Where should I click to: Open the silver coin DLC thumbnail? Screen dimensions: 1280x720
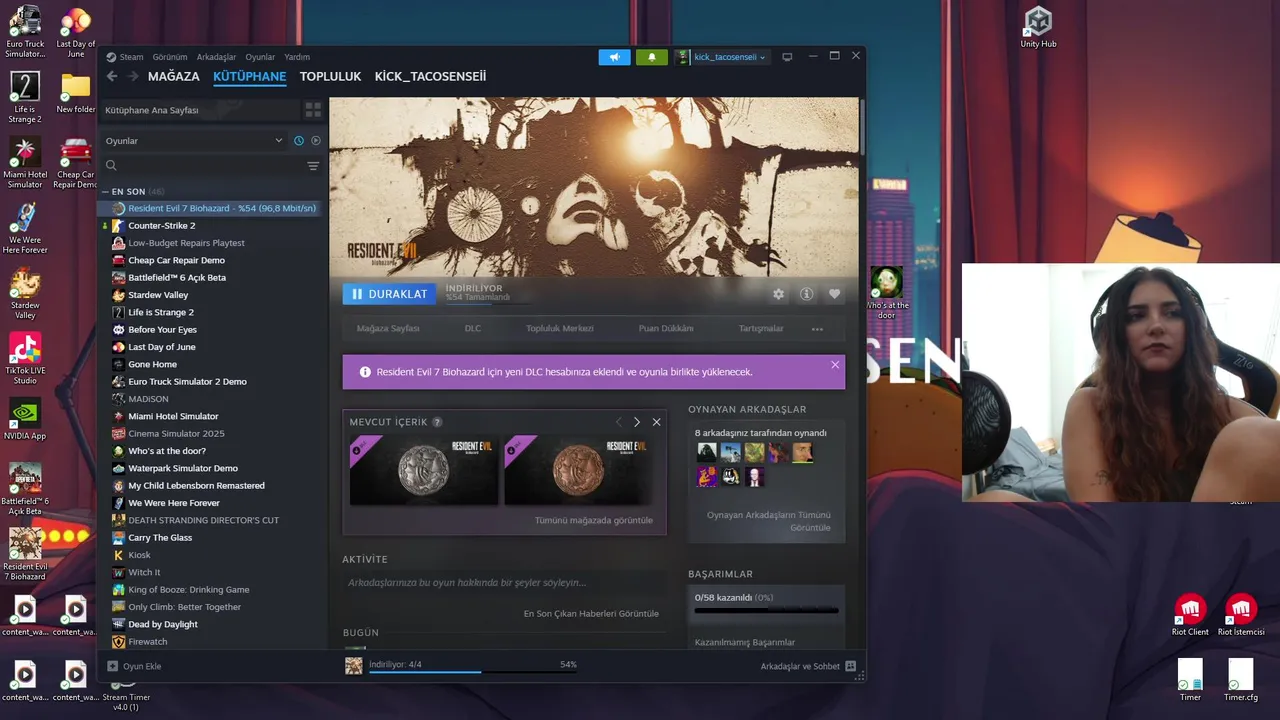point(423,470)
